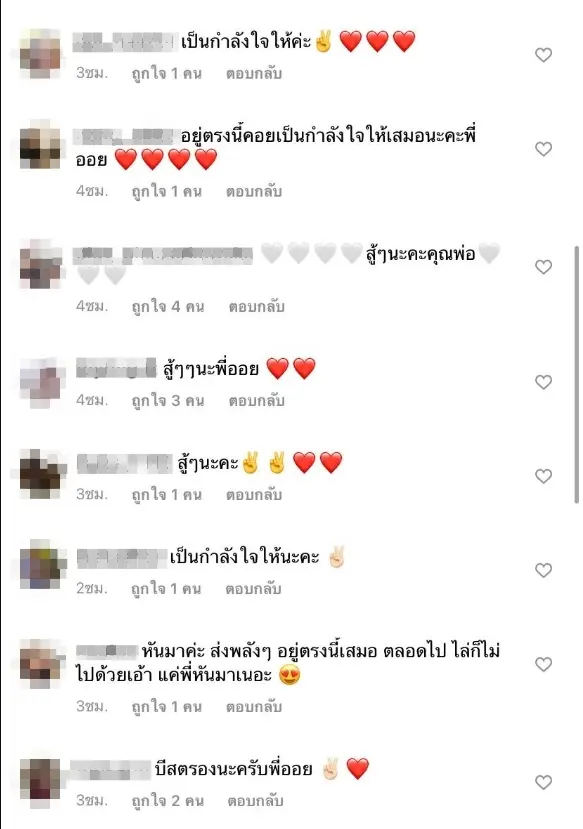Click ตอบกลับ under 'สู้ๆนะคะคุณพ่อ' comment
The height and width of the screenshot is (829, 583).
click(x=257, y=307)
